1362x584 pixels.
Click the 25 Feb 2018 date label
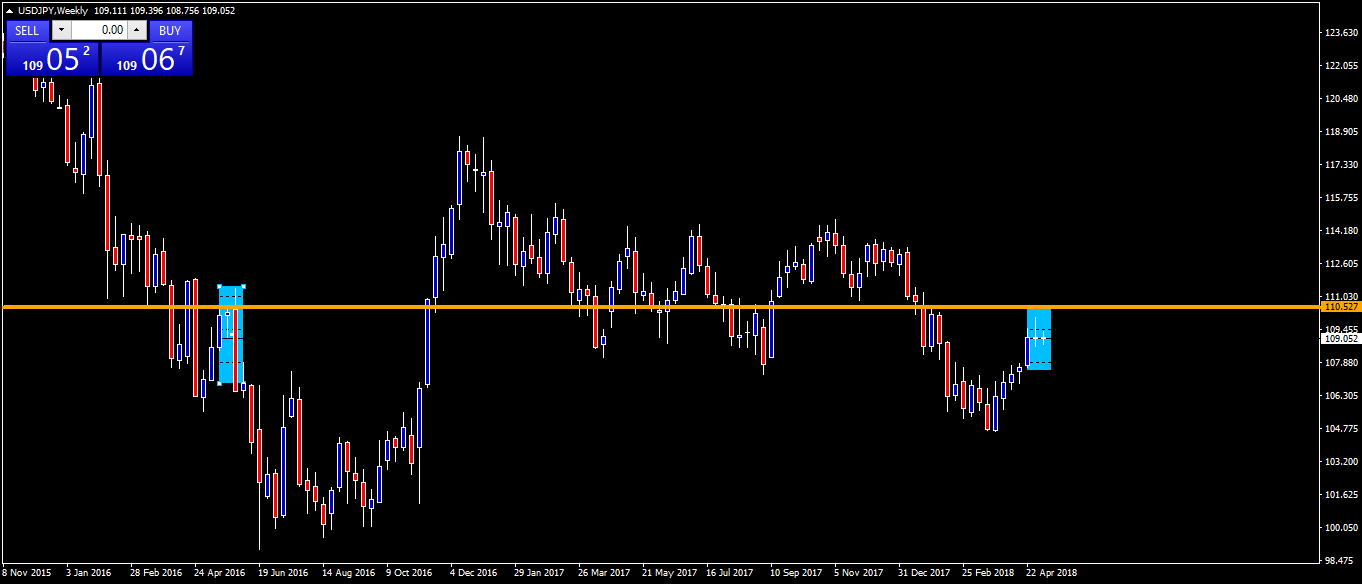(988, 574)
